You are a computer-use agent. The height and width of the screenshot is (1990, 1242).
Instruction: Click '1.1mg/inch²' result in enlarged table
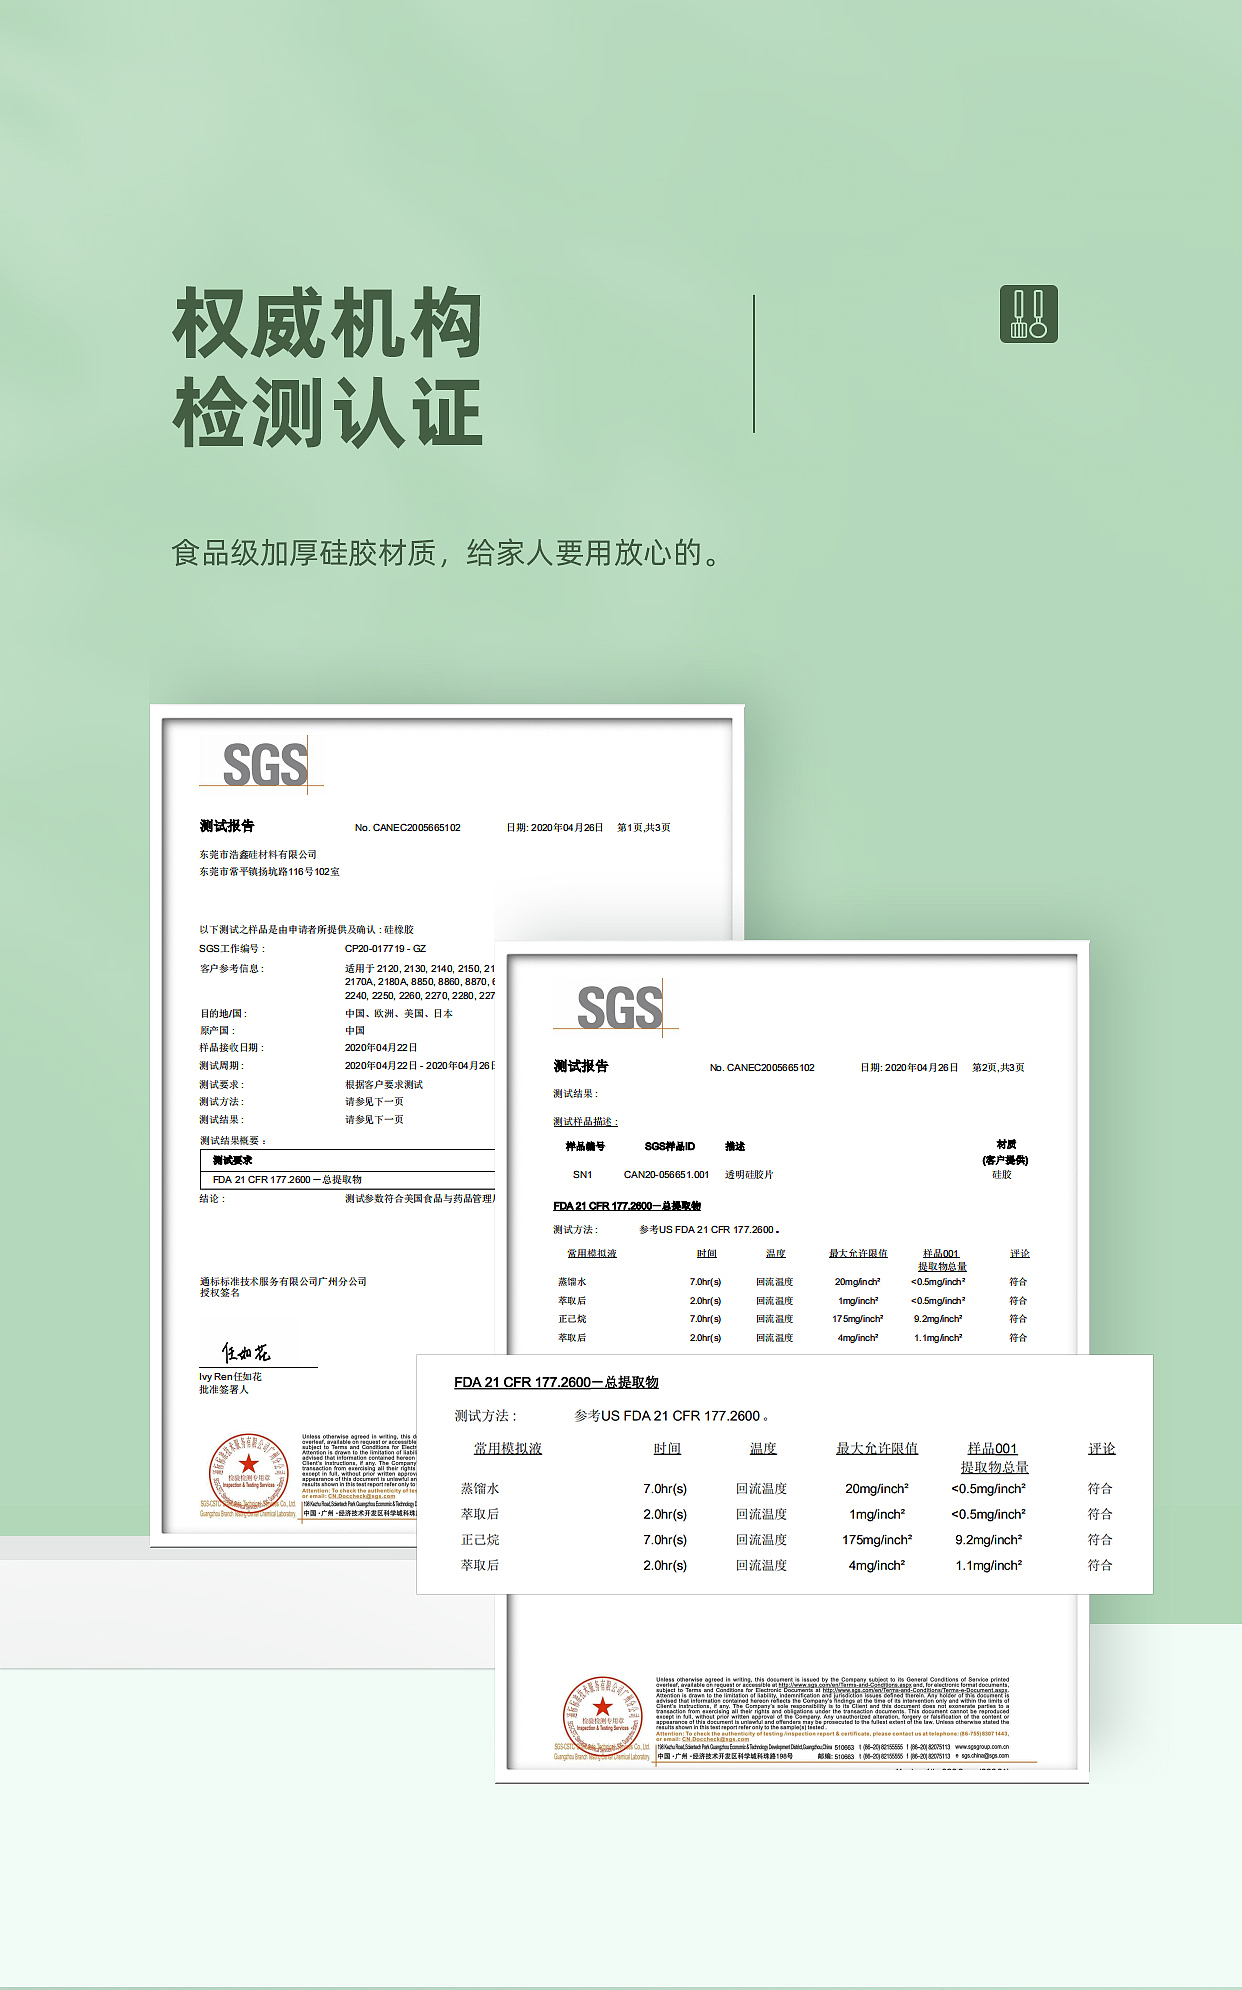point(989,1566)
